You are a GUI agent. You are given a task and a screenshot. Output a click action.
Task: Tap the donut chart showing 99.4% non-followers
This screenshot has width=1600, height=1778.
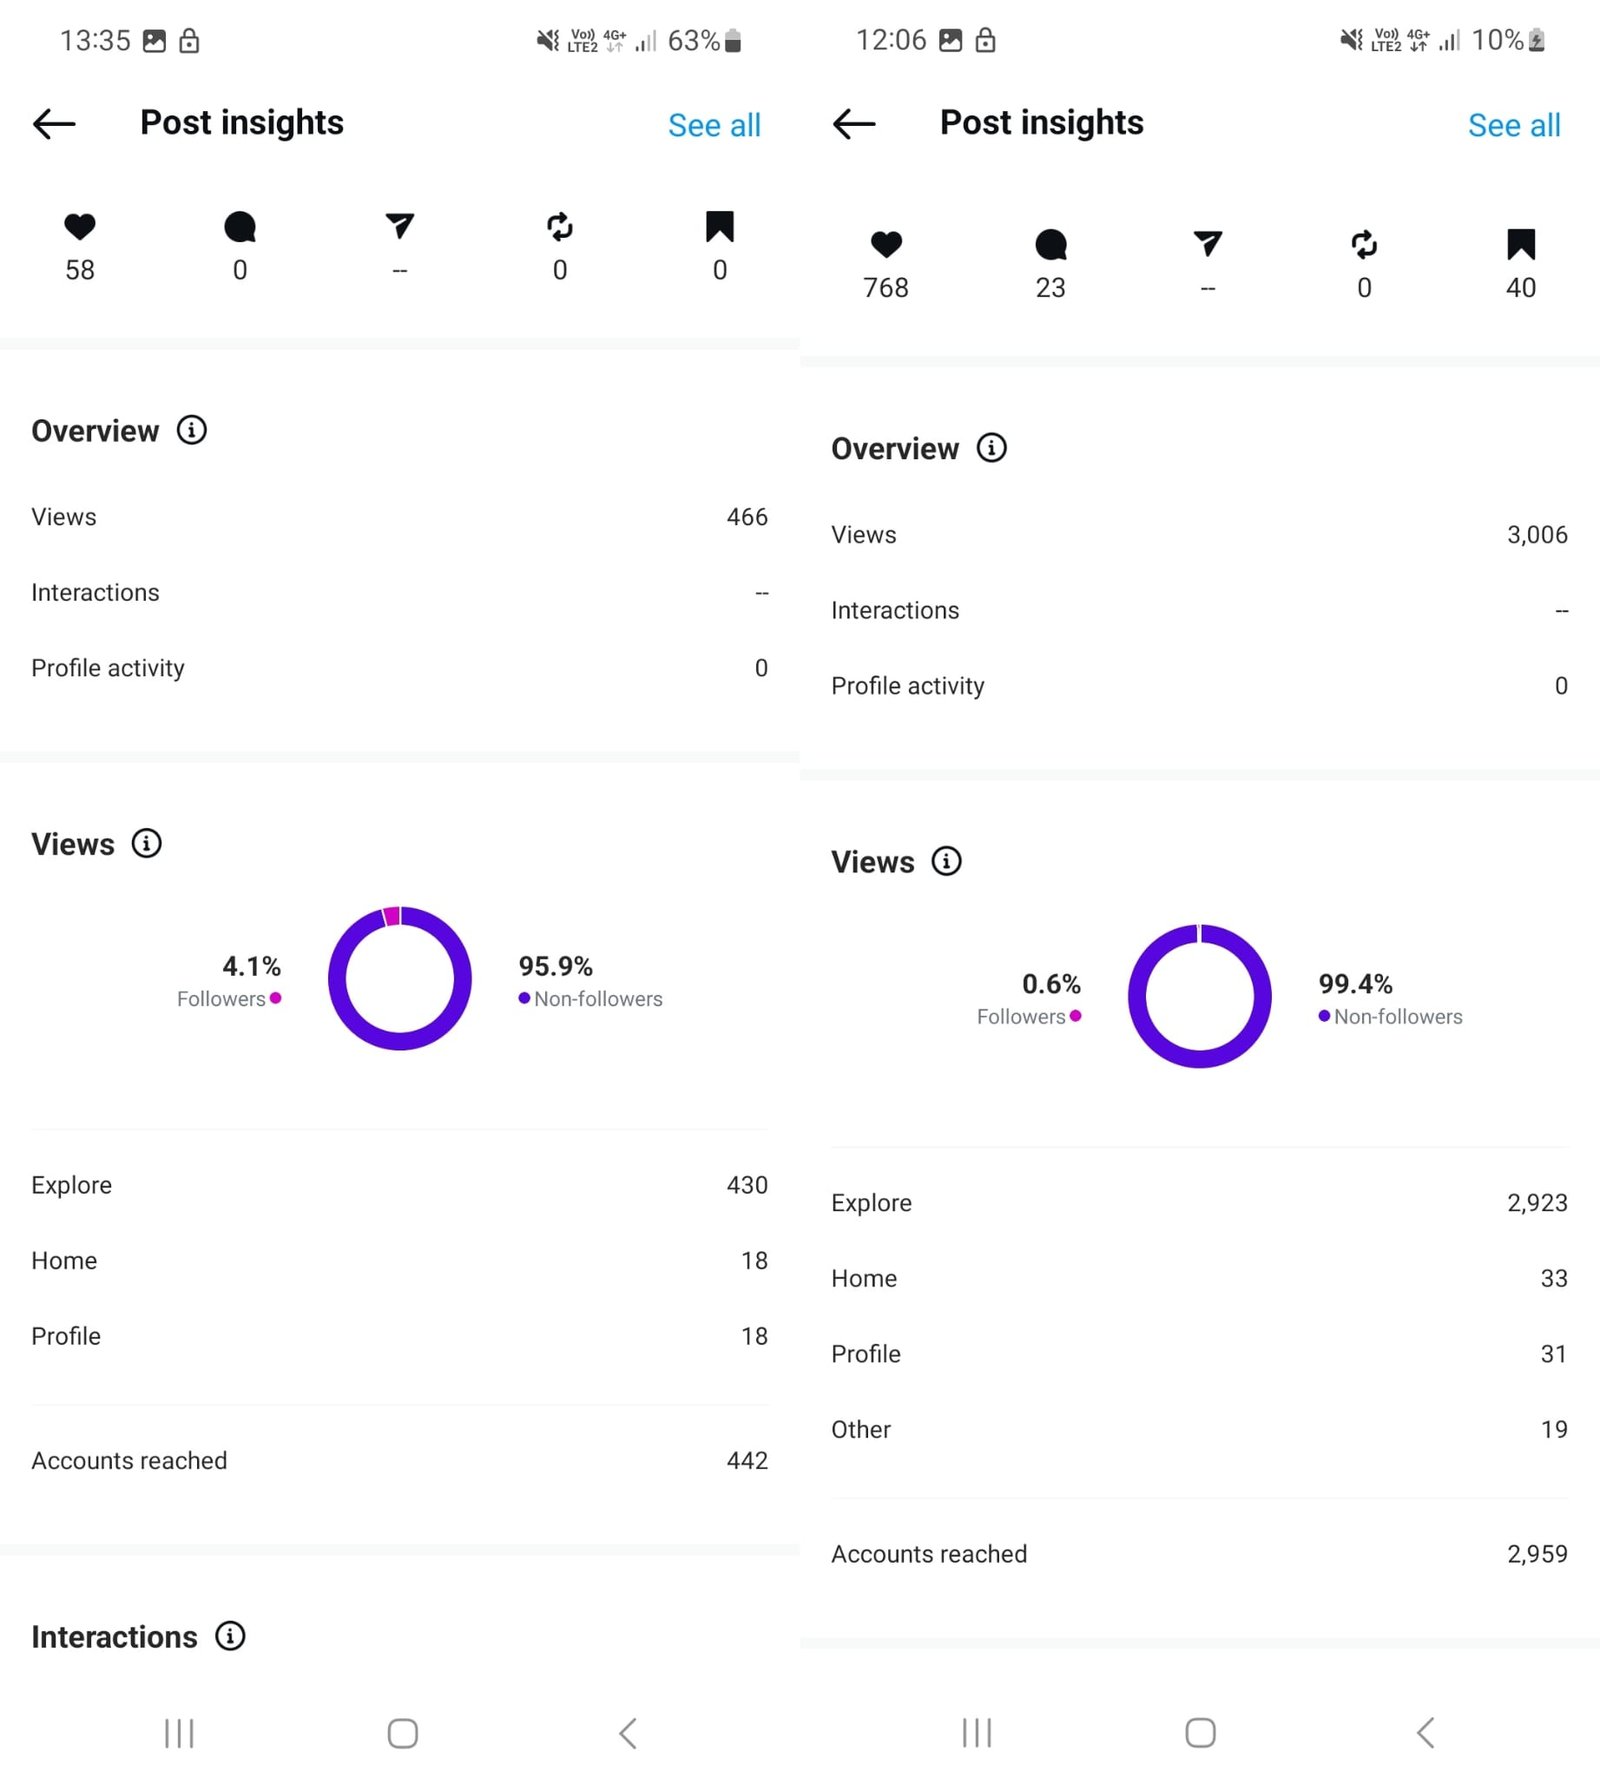tap(1199, 996)
